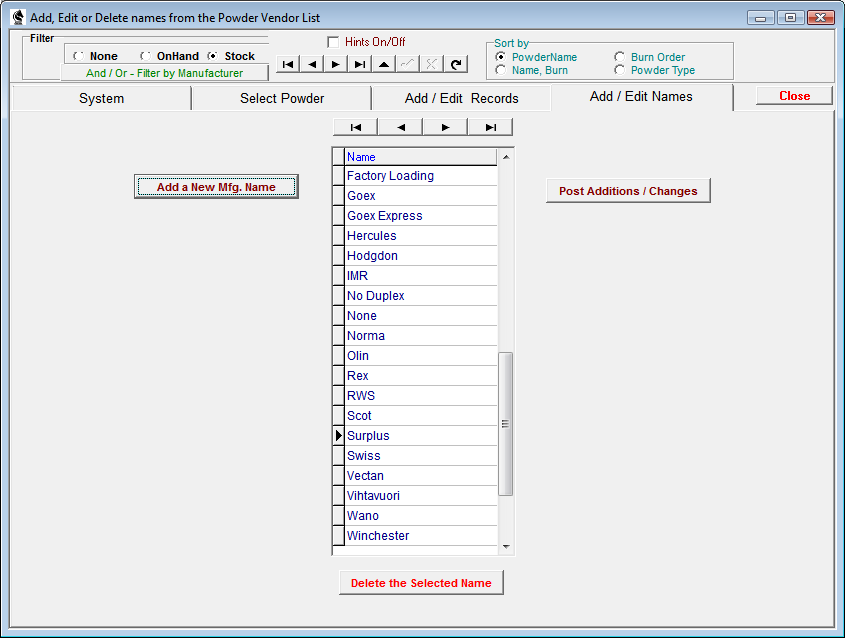Jump to last name in list navigator
Viewport: 845px width, 638px height.
pyautogui.click(x=490, y=127)
